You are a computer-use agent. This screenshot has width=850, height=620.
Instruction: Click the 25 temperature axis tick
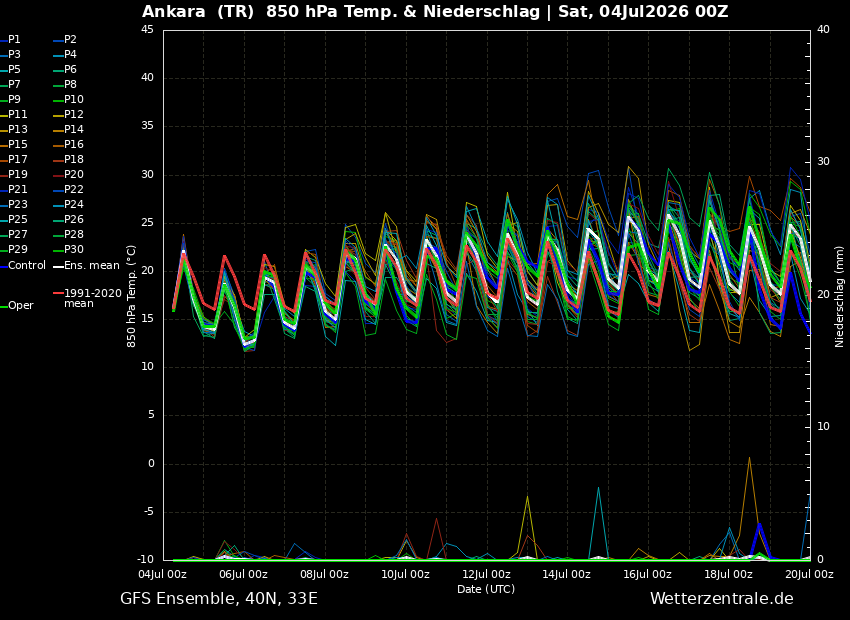(148, 223)
